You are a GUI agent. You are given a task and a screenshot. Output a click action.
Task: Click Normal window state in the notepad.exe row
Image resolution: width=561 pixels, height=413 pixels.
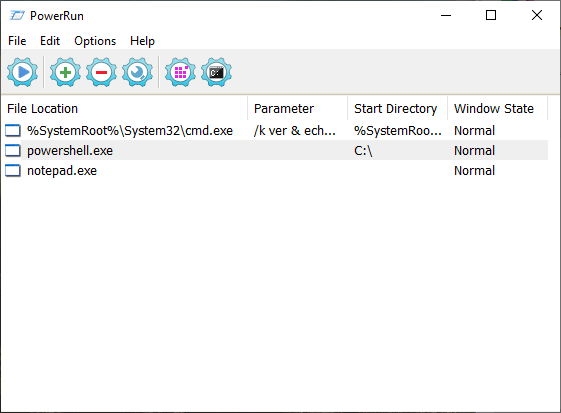tap(474, 171)
